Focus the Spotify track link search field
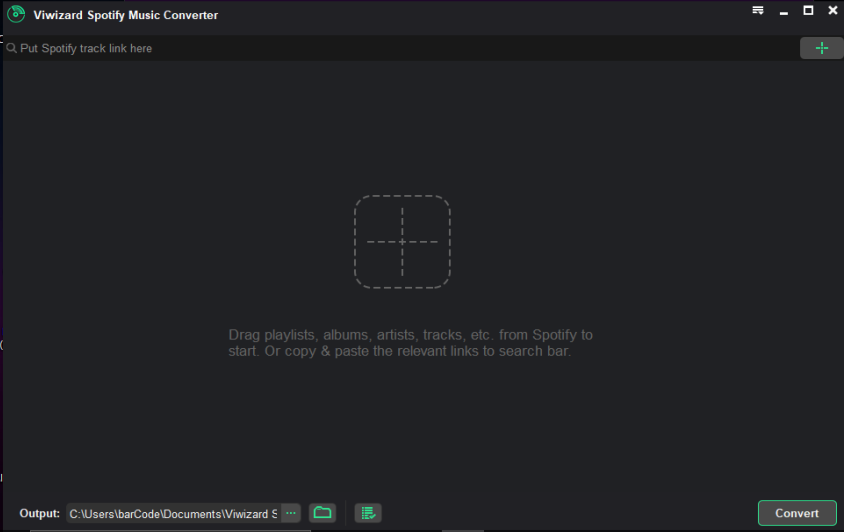 (x=400, y=48)
